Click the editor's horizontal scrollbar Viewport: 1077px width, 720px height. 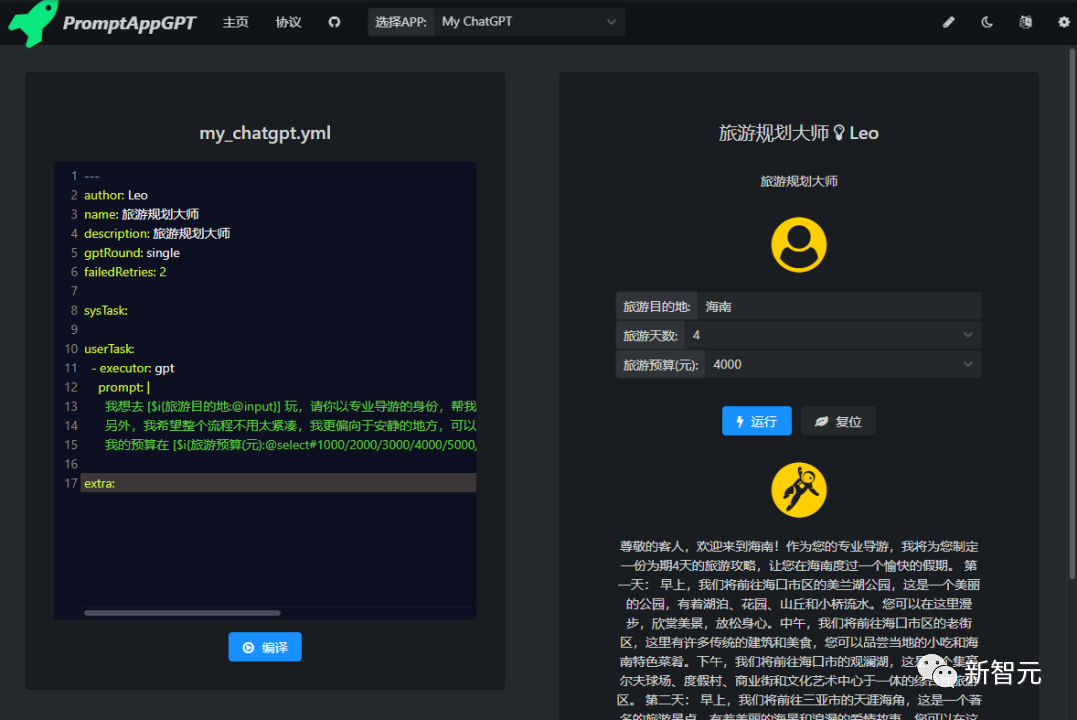180,612
